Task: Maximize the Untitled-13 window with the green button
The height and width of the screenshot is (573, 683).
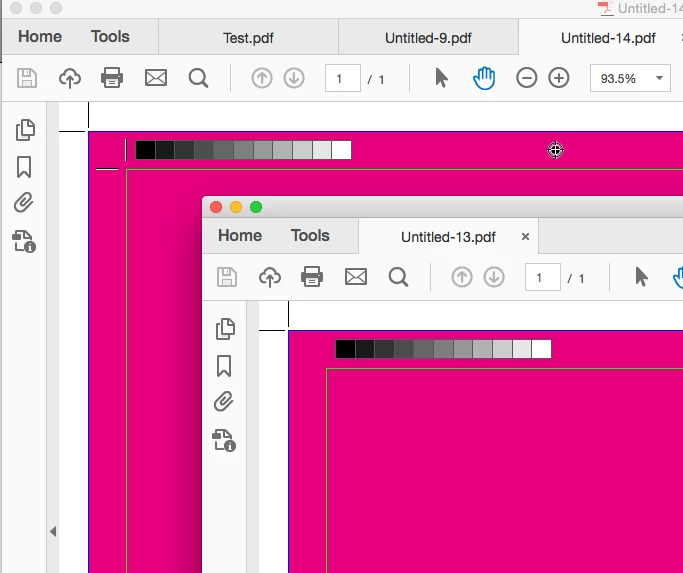Action: click(256, 207)
